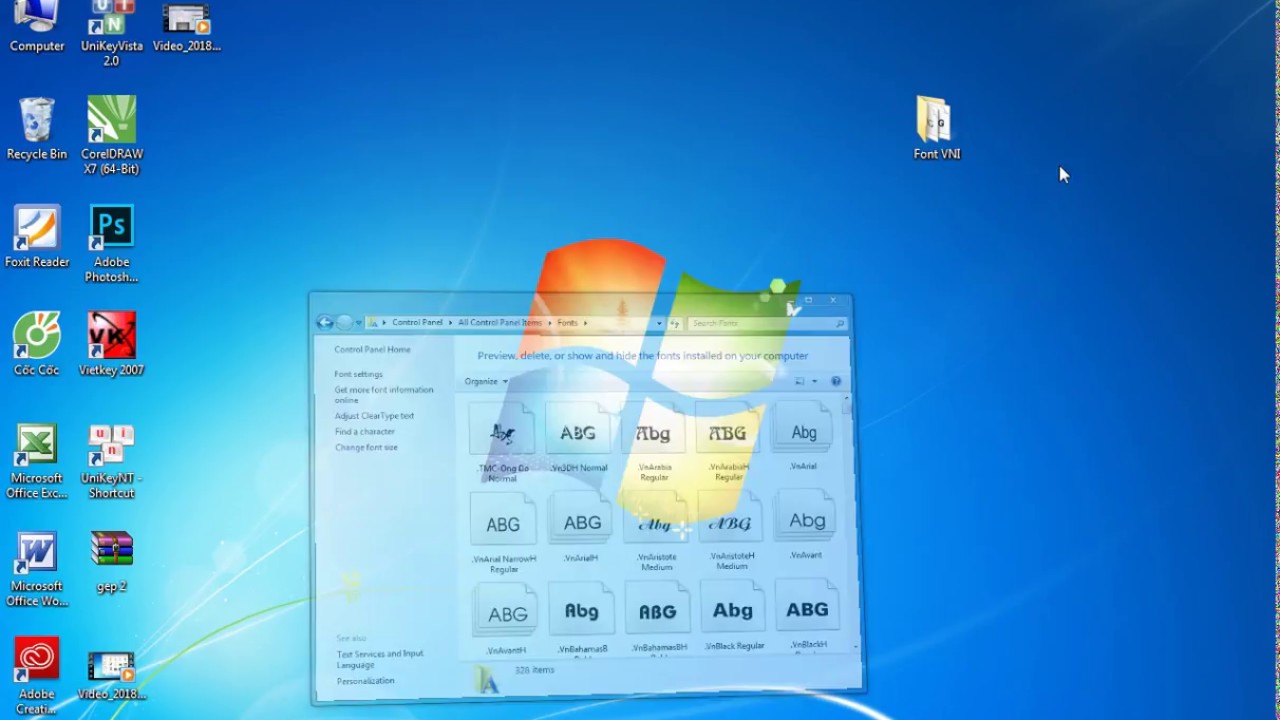Launch Adobe Photoshop shortcut
1280x720 pixels.
point(111,244)
